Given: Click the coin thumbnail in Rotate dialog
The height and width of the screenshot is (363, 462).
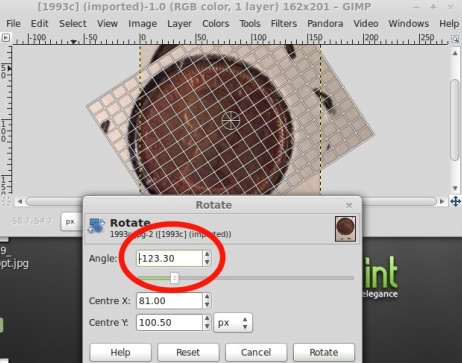Looking at the screenshot, I should pos(345,229).
